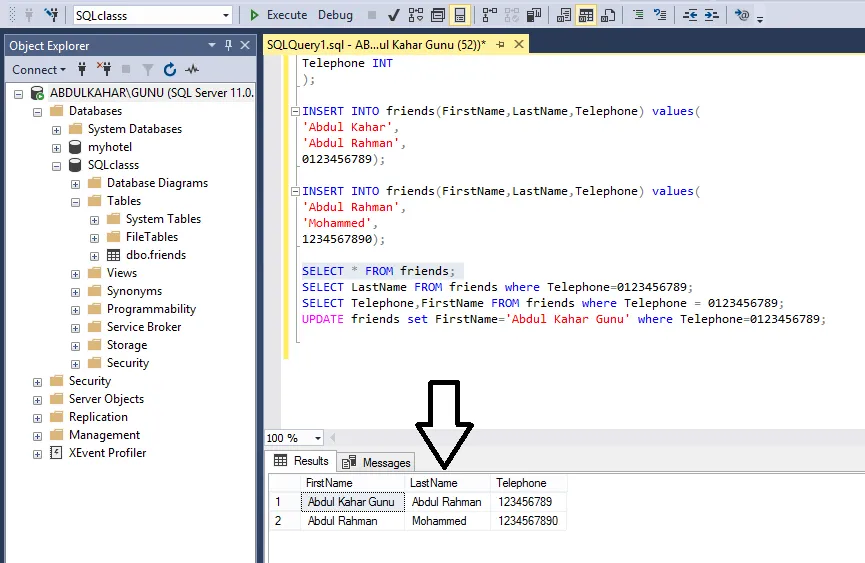Switch to the Results tab

[x=302, y=461]
